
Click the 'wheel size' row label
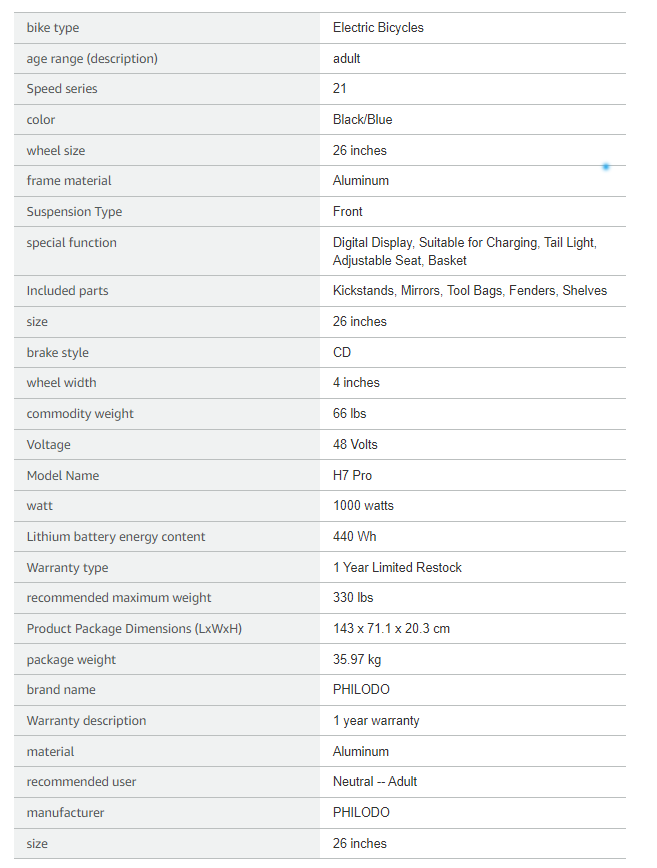tap(56, 151)
